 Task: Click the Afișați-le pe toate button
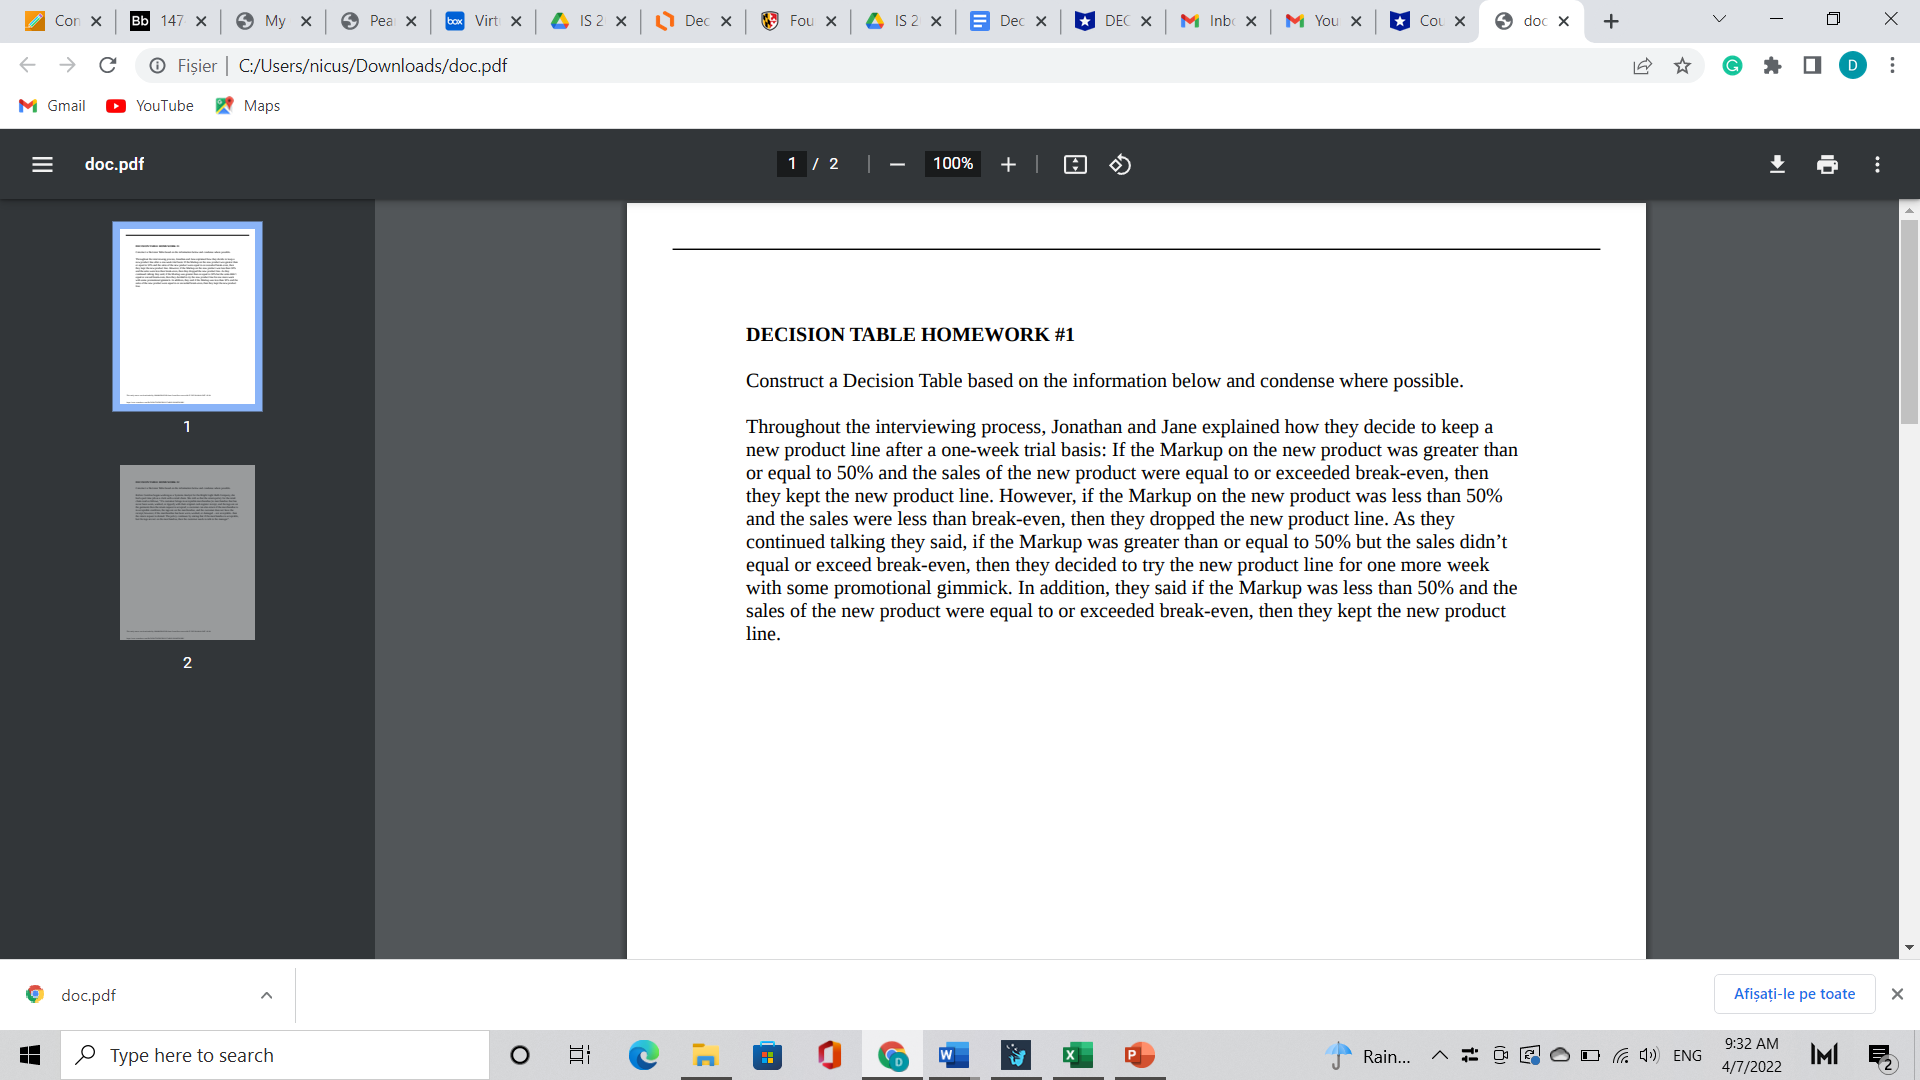pyautogui.click(x=1794, y=994)
